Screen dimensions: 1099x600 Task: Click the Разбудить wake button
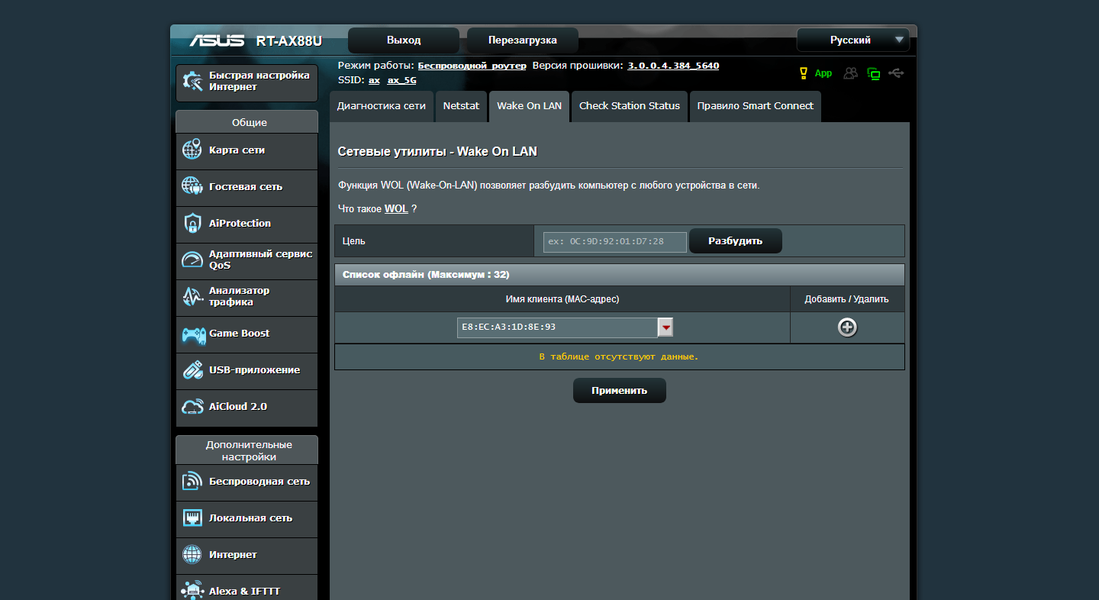(735, 241)
